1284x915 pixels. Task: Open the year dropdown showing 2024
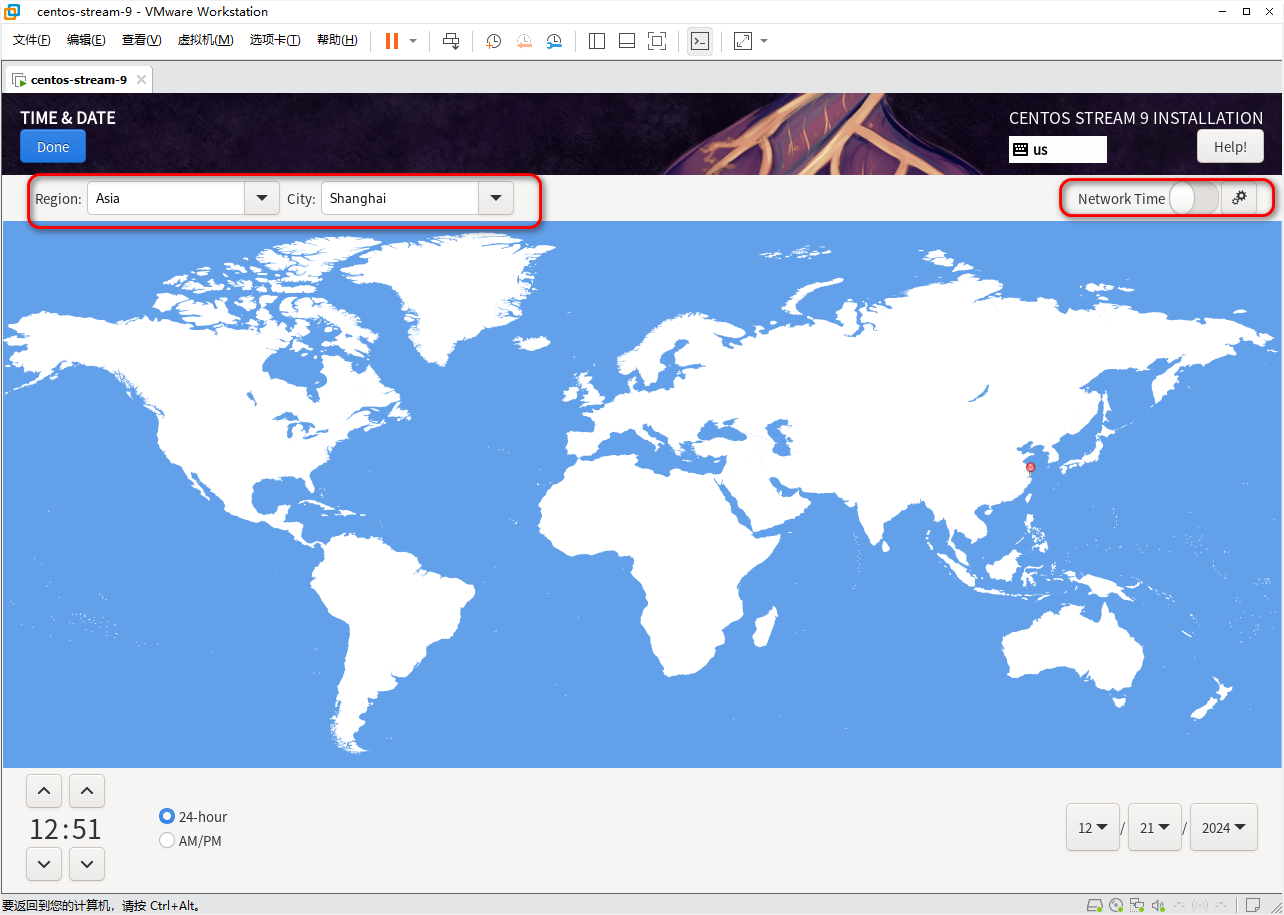[1224, 827]
